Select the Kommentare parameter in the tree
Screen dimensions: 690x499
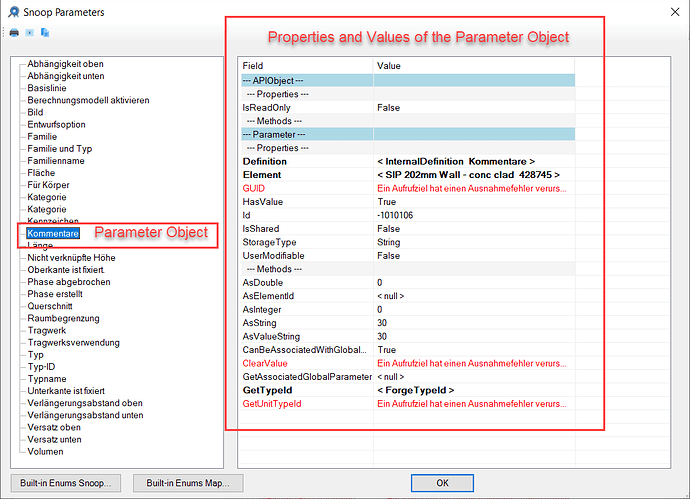click(x=53, y=233)
